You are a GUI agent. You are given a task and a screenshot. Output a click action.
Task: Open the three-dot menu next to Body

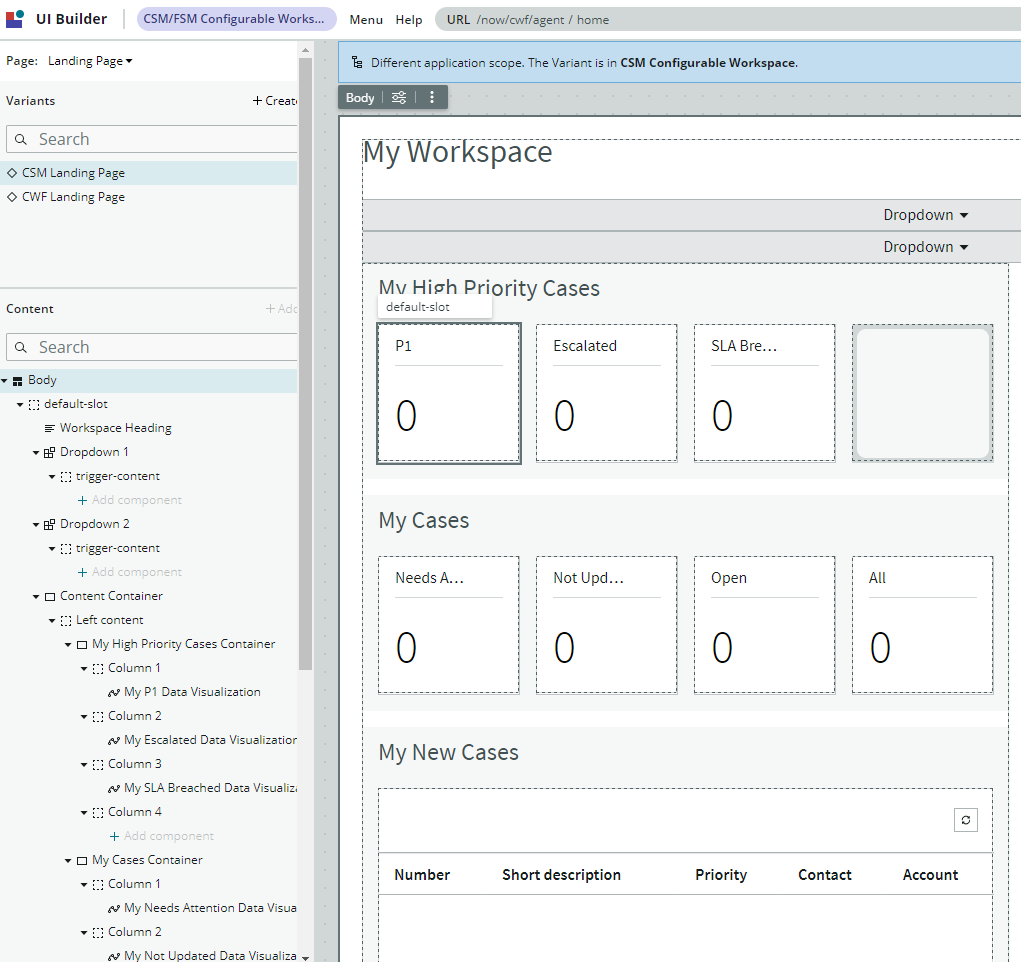point(432,97)
